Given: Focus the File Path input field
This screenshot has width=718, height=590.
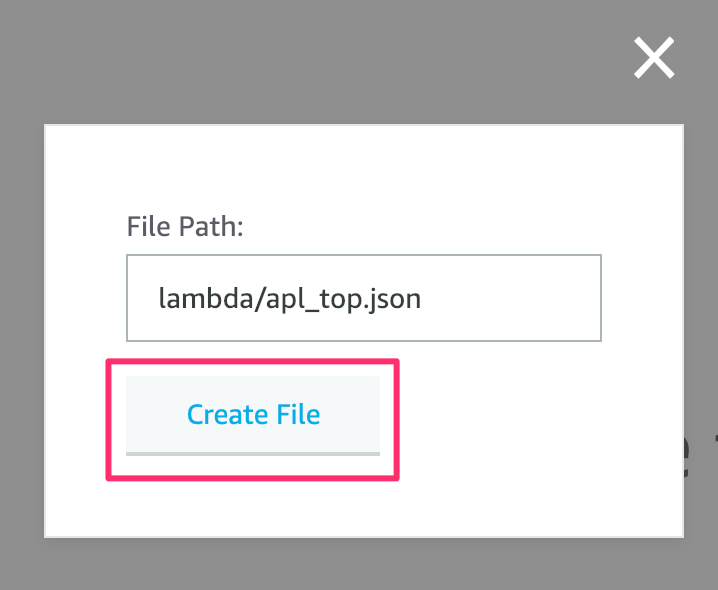Looking at the screenshot, I should 364,298.
